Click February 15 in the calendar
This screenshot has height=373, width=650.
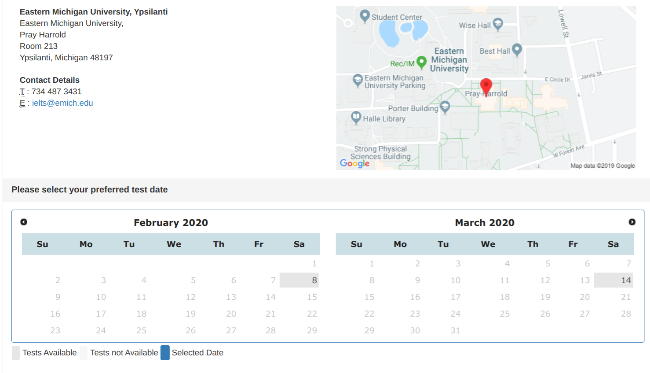coord(312,297)
